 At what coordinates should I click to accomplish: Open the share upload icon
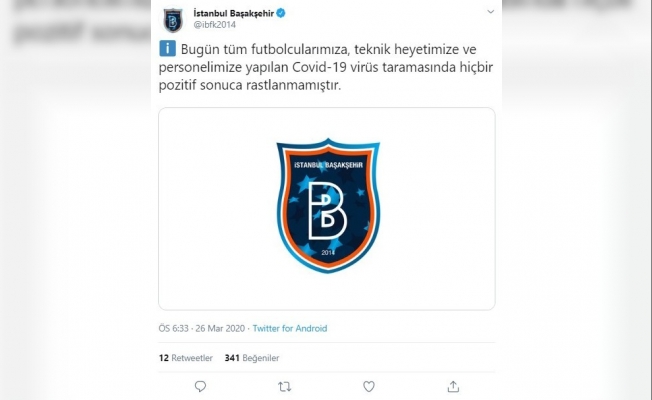(x=453, y=387)
